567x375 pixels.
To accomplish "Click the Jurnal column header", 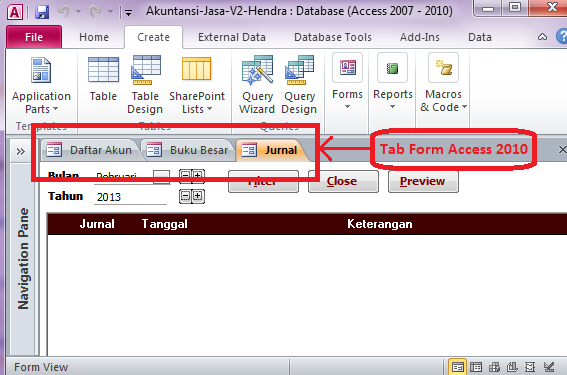I will (x=97, y=224).
